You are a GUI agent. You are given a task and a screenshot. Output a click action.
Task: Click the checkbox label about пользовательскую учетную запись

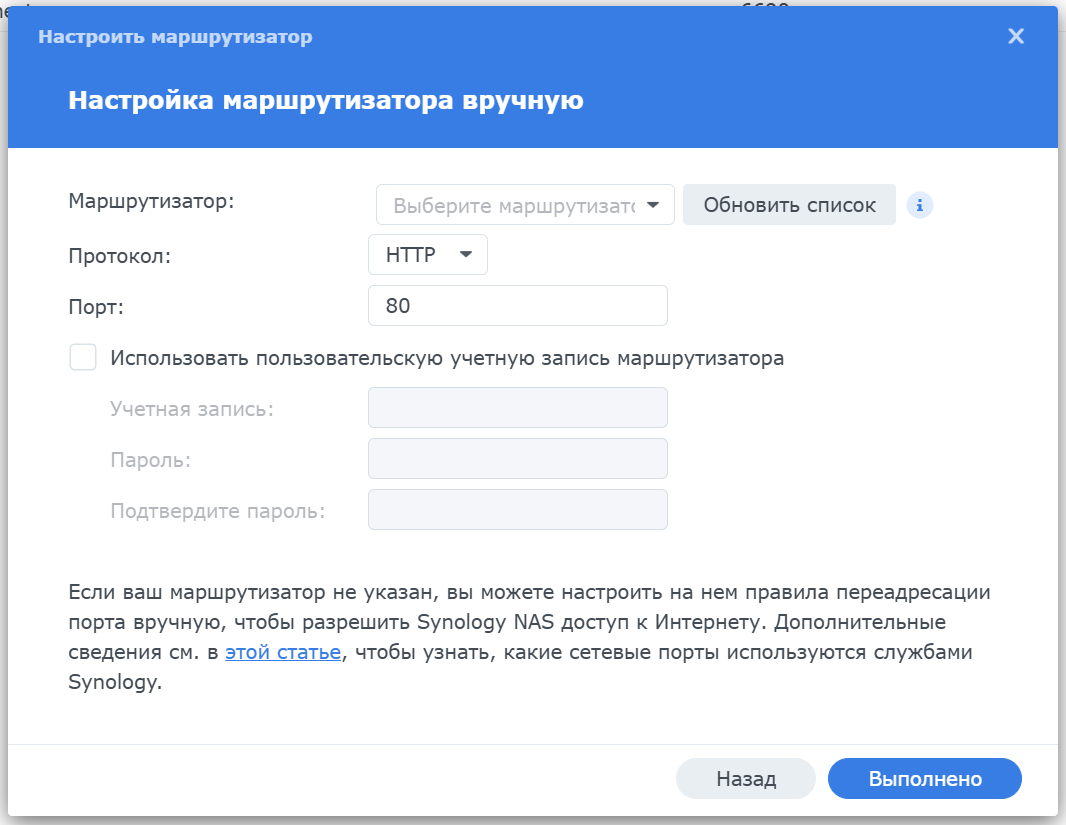tap(447, 358)
